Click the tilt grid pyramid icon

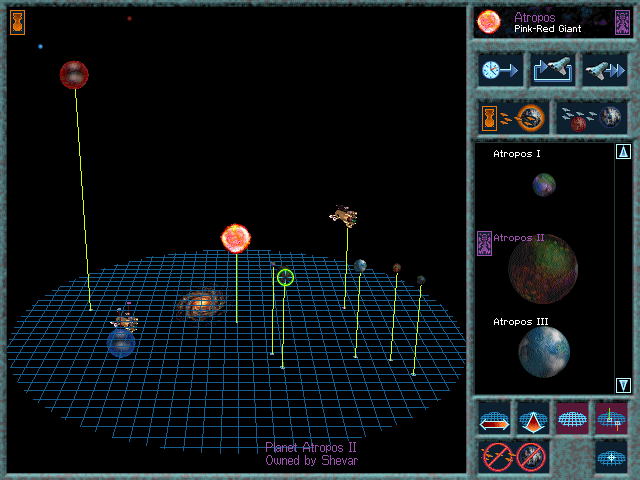point(533,418)
